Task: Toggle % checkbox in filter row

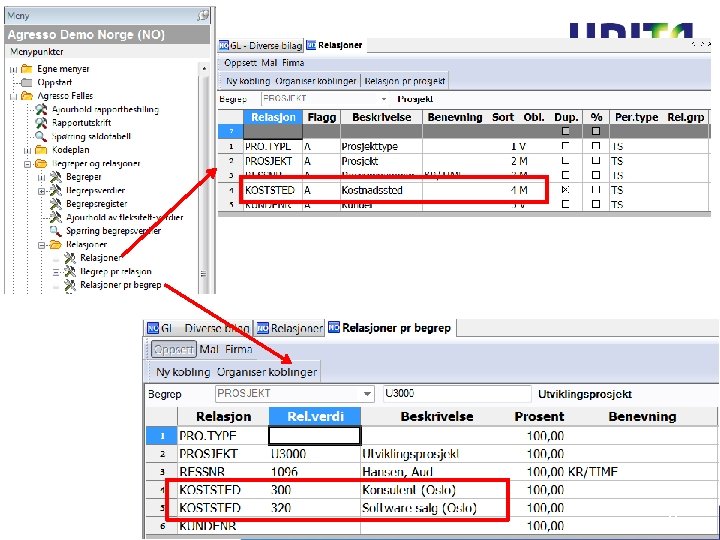Action: (596, 131)
